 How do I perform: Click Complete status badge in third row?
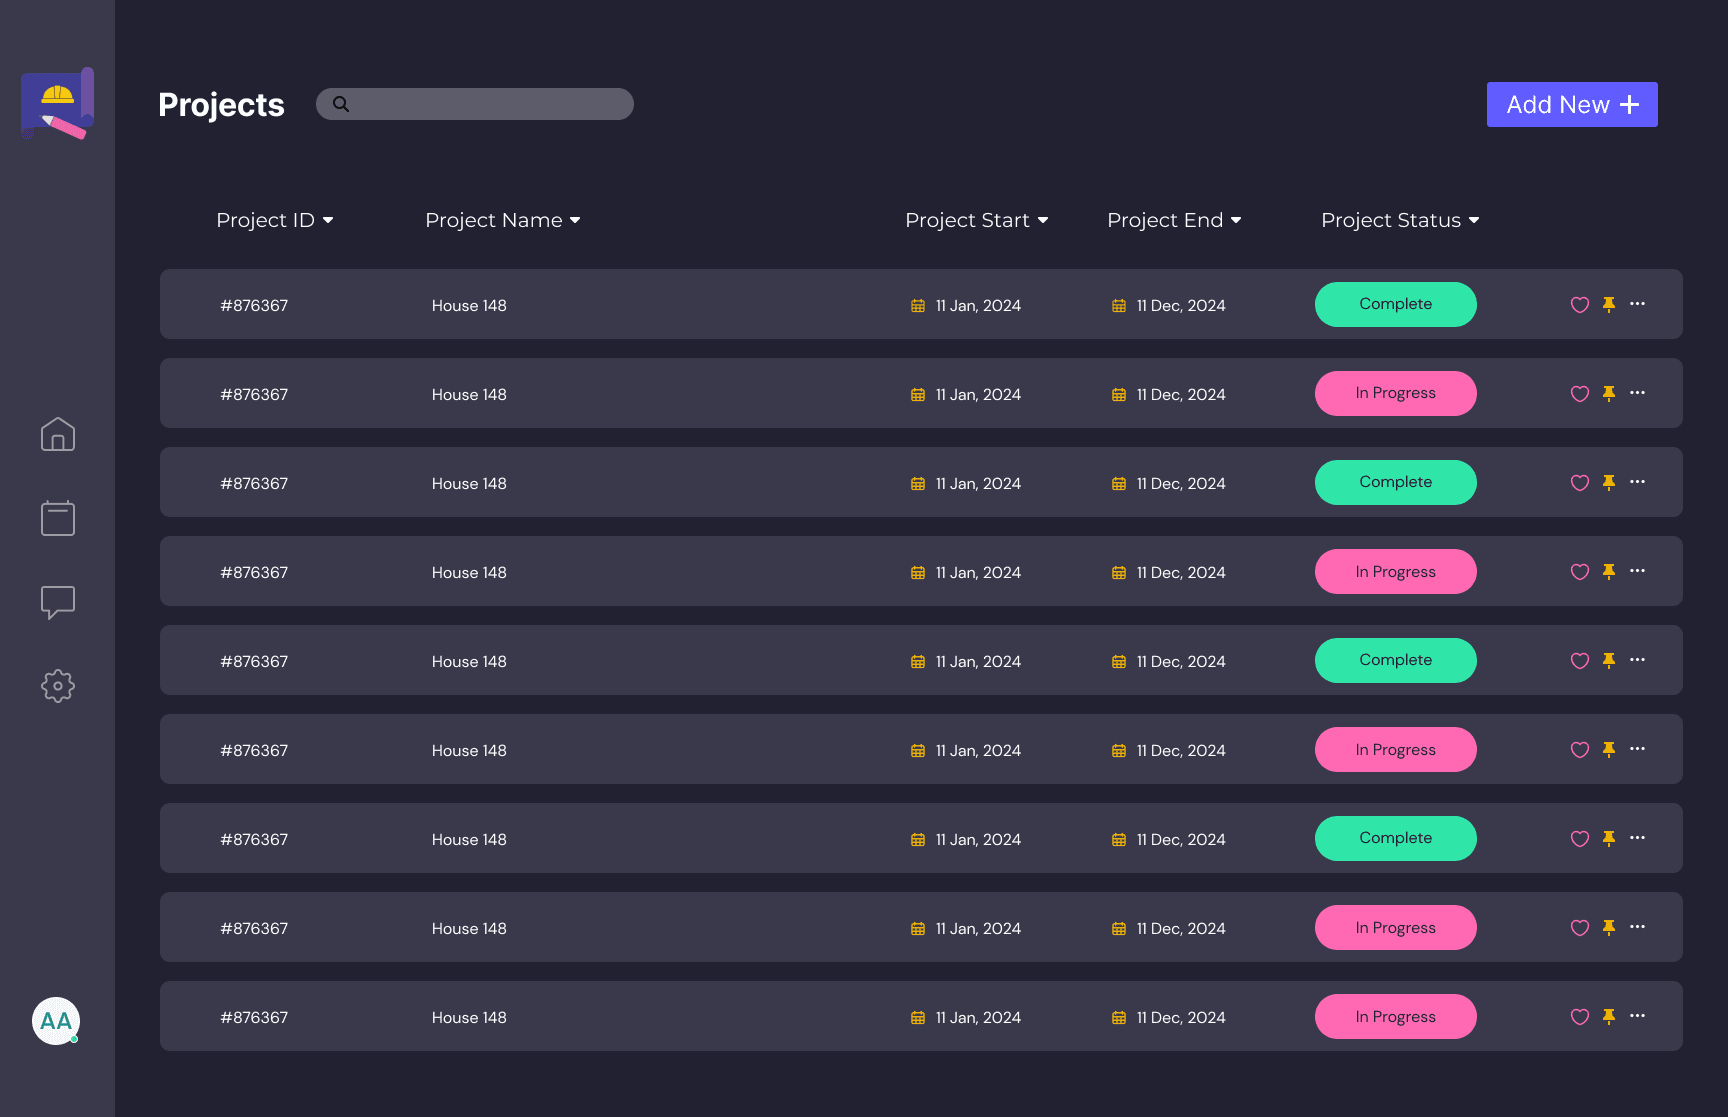[x=1396, y=482]
